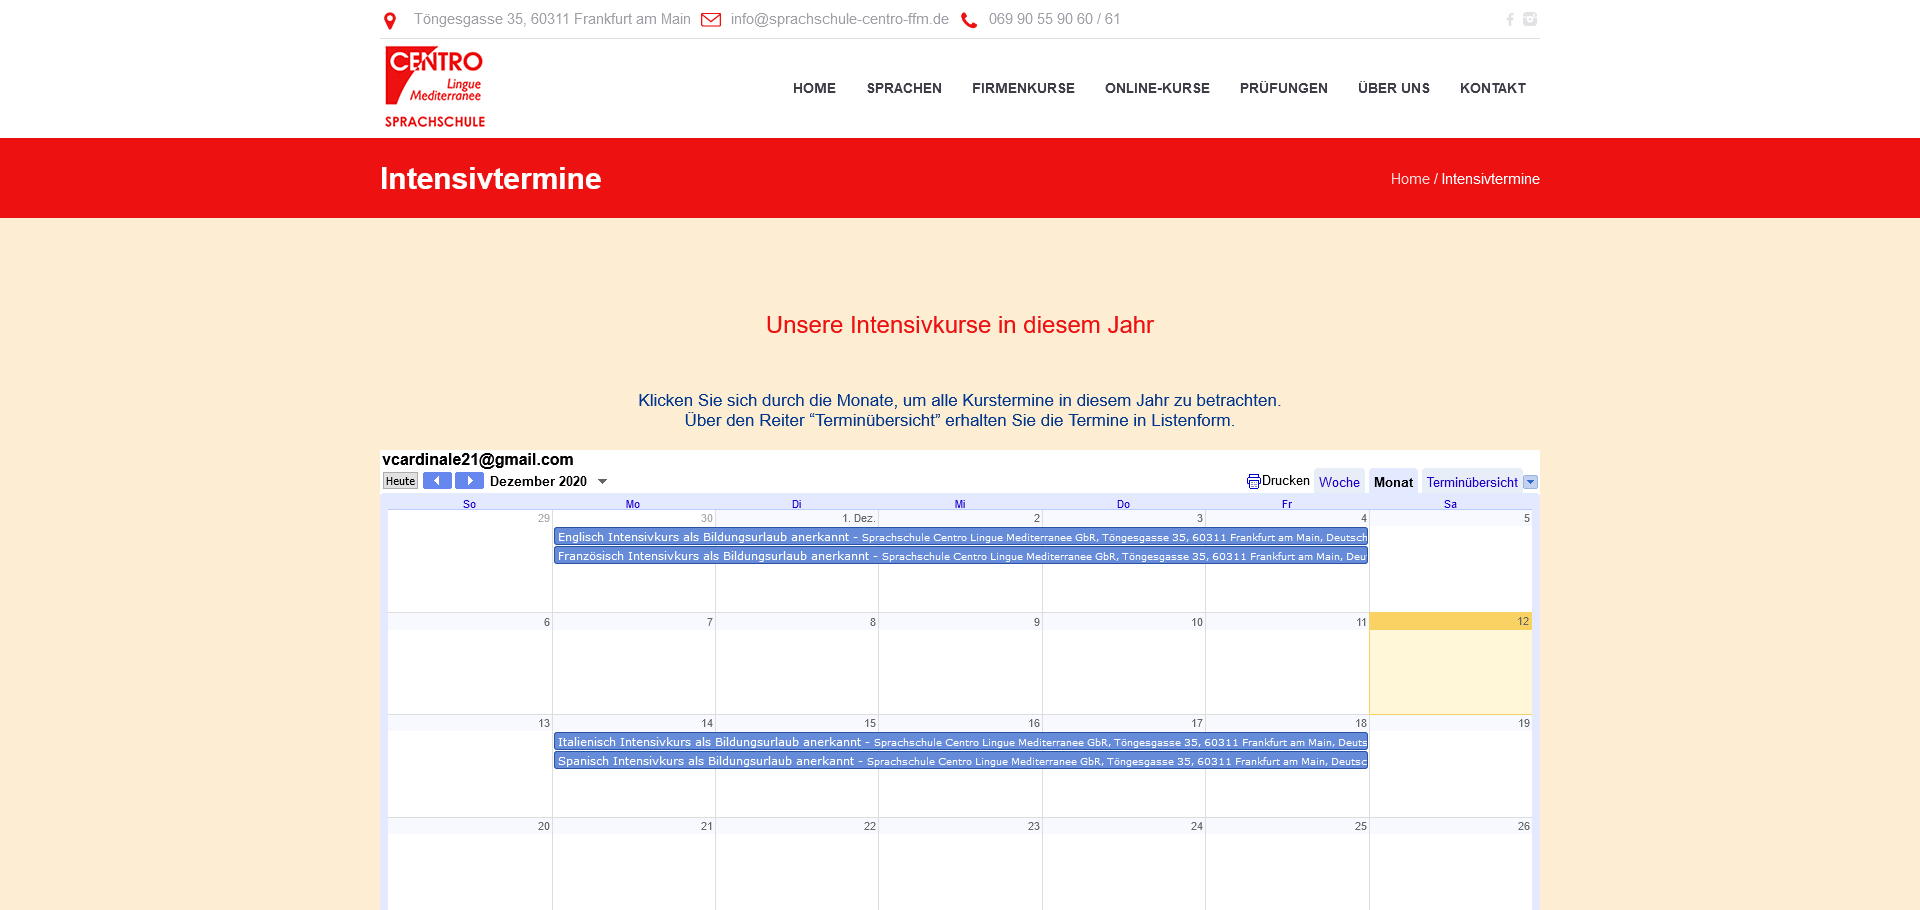Advance to next month with right arrow

click(469, 481)
